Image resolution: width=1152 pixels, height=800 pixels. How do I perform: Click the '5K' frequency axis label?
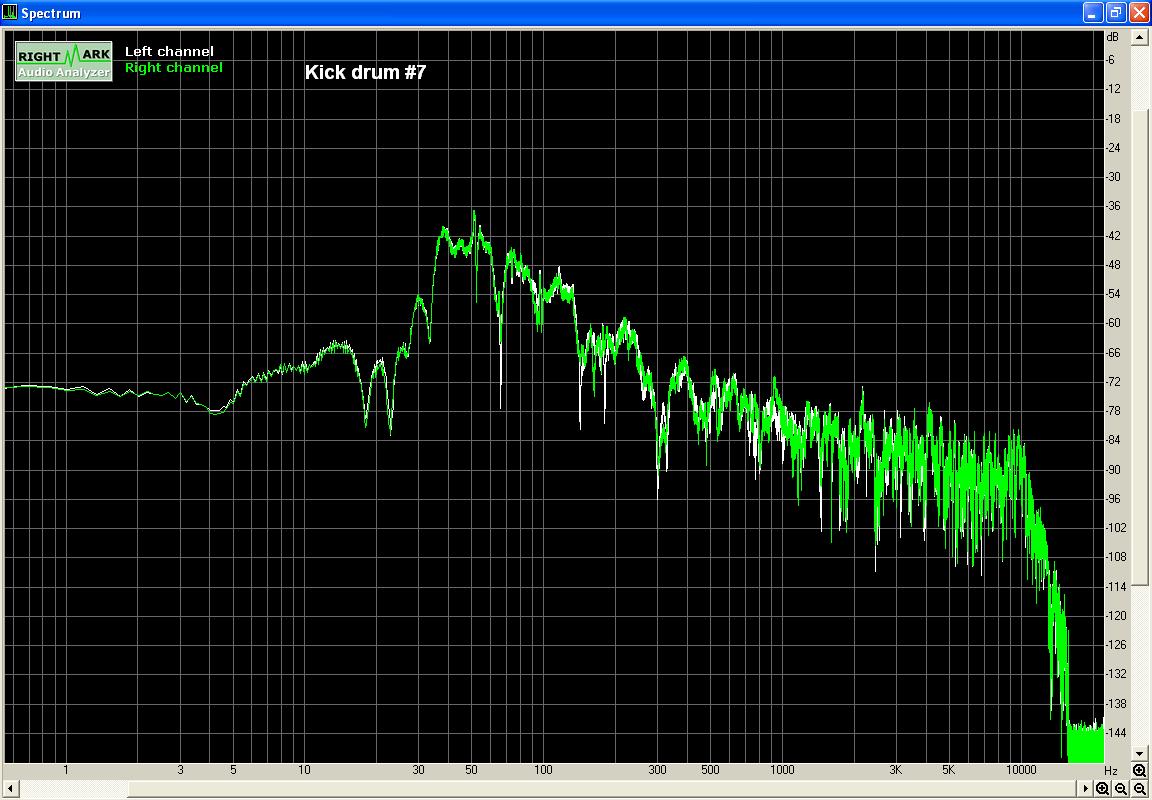click(948, 770)
